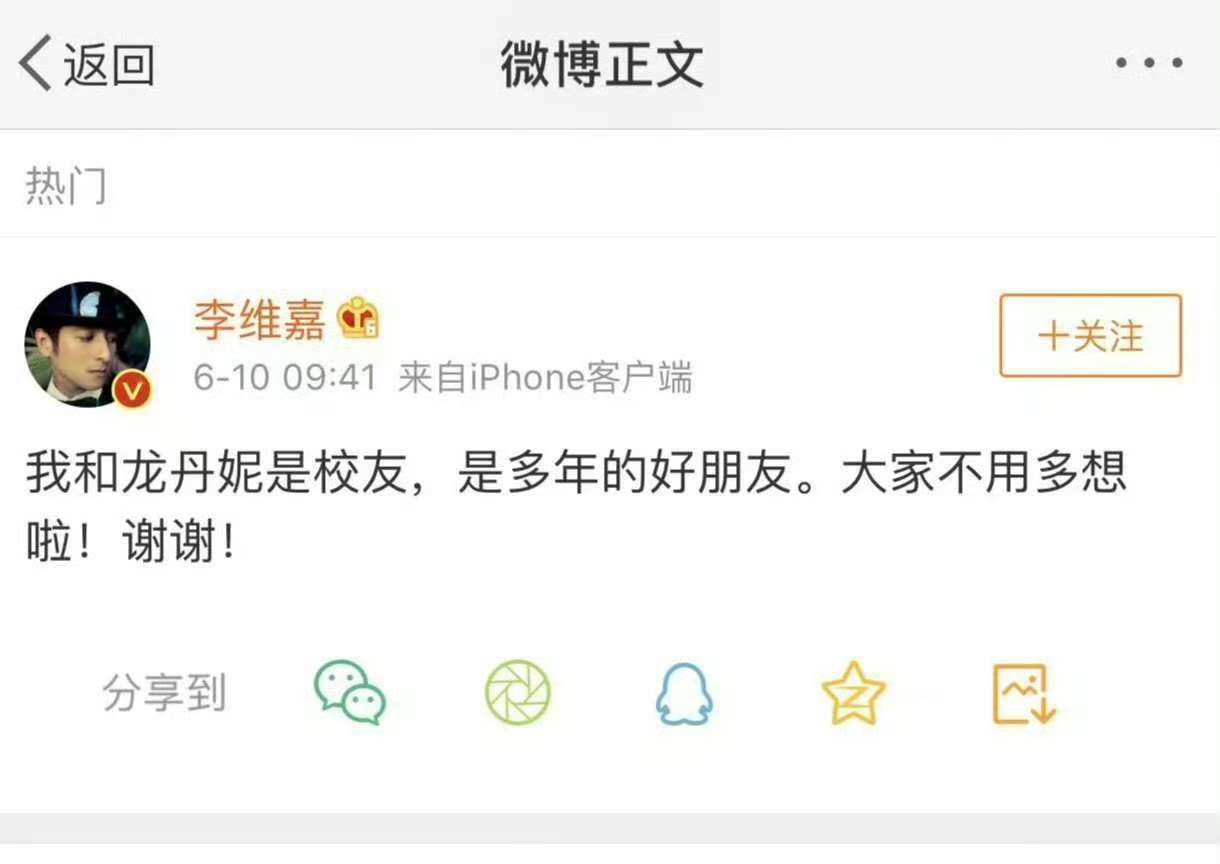Tap the 返回 back label

pos(109,65)
